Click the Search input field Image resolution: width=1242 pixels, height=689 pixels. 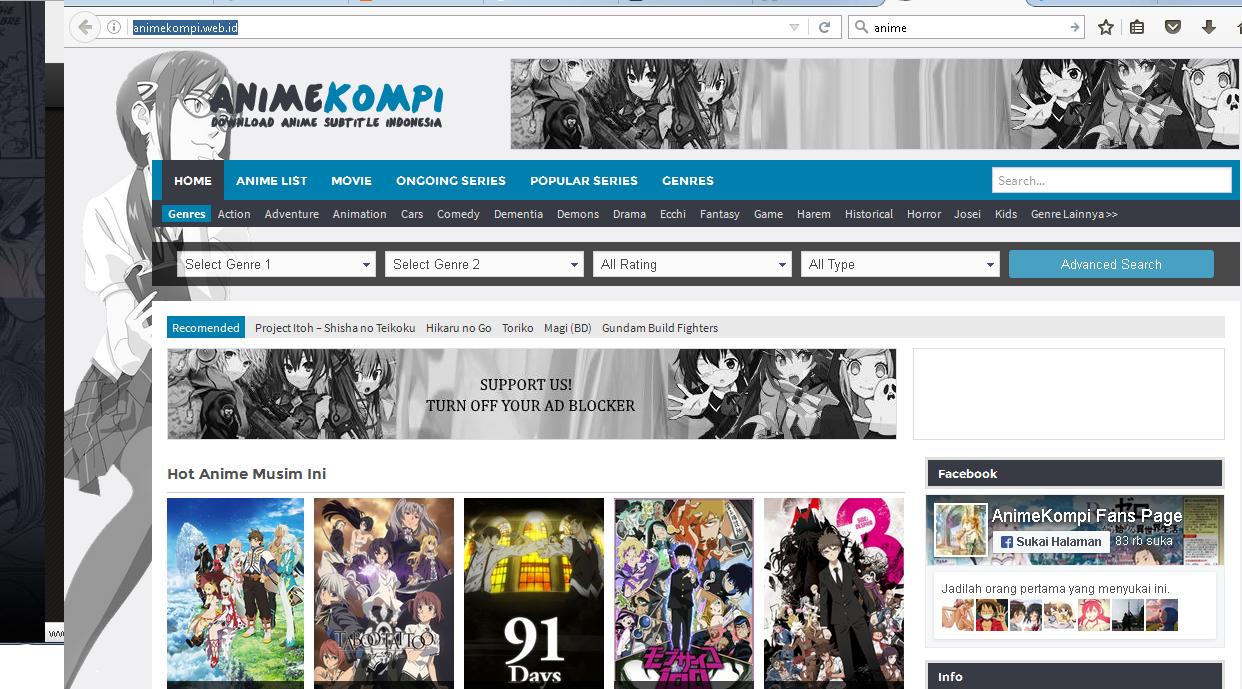(x=1111, y=180)
